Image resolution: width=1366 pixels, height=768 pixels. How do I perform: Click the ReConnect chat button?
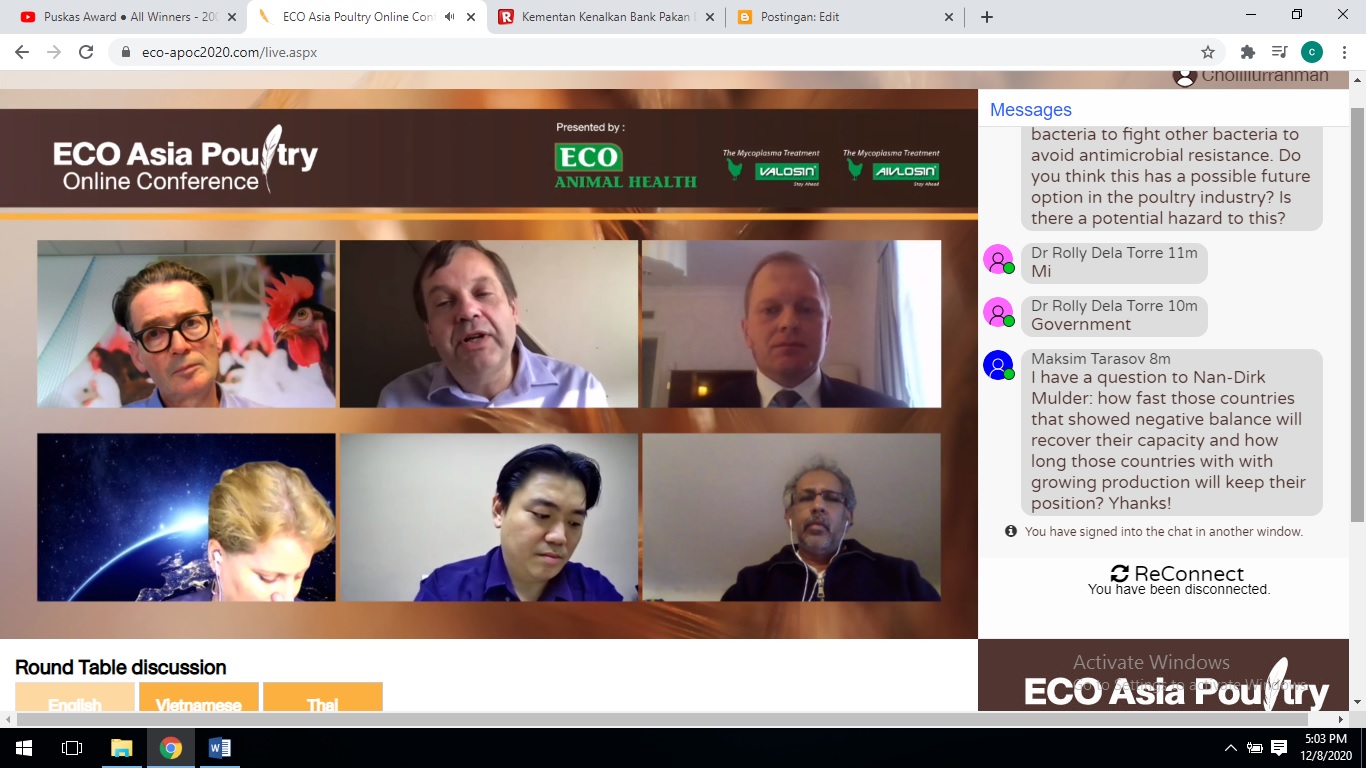pyautogui.click(x=1177, y=573)
